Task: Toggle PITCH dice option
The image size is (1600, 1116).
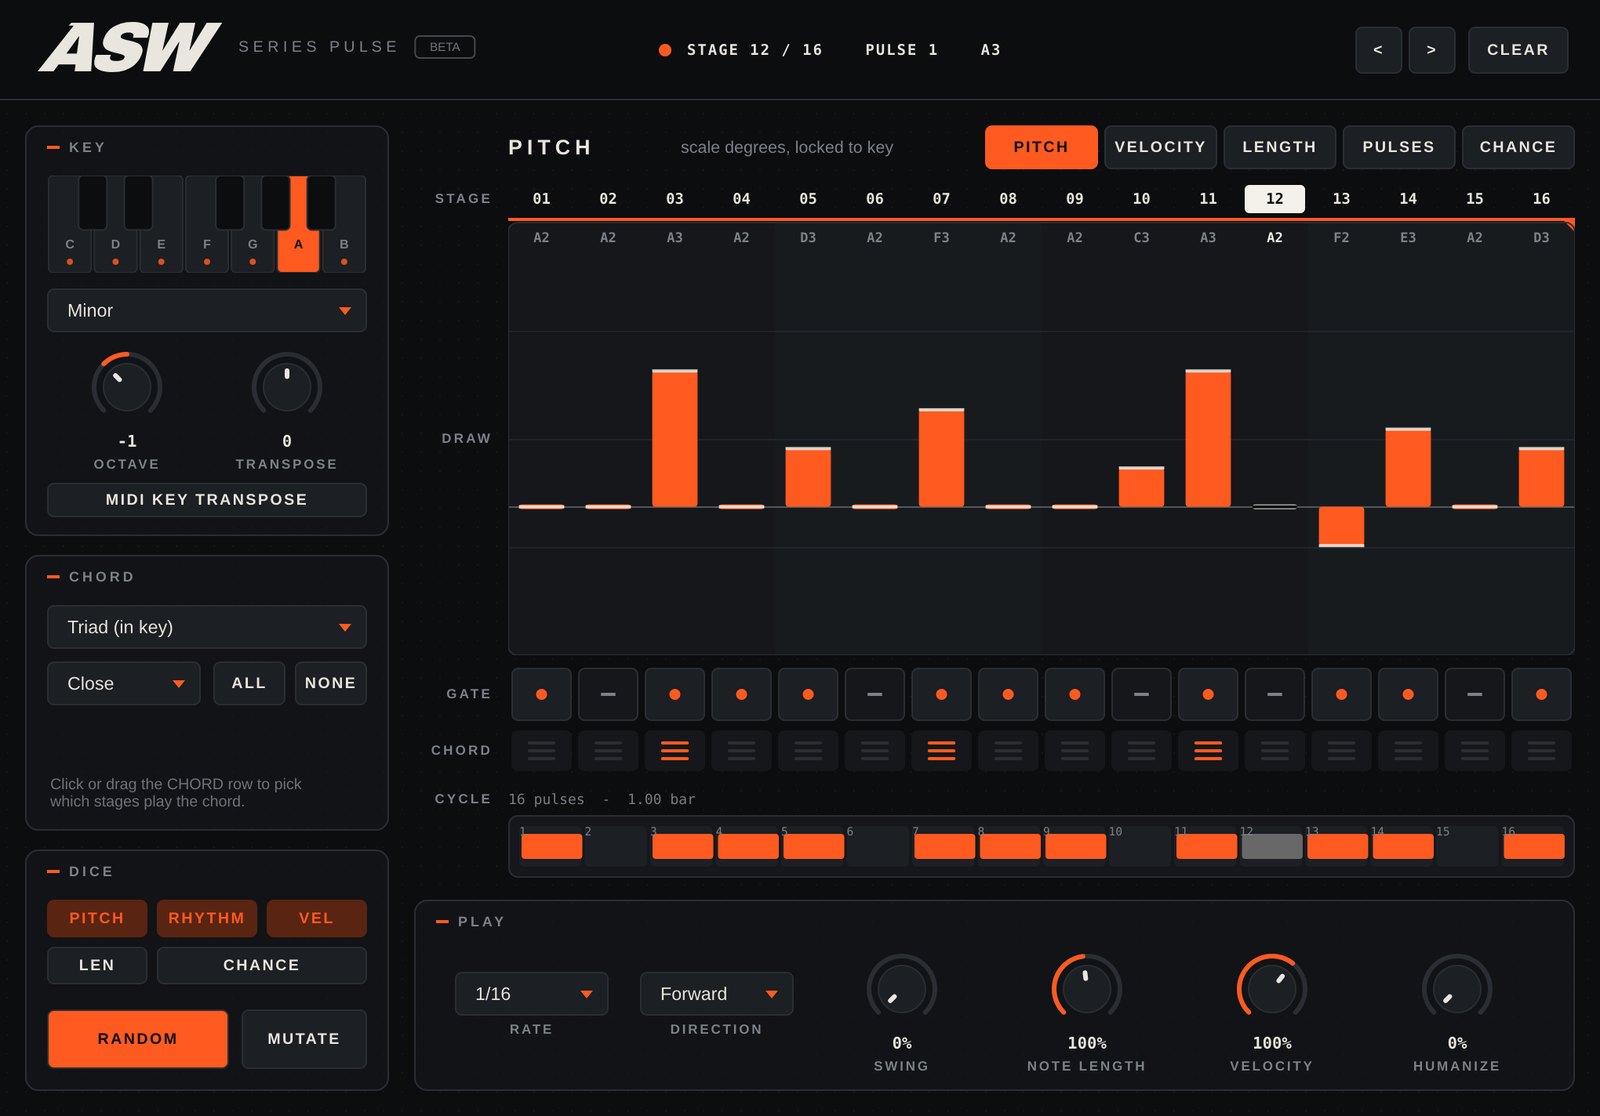Action: tap(97, 918)
